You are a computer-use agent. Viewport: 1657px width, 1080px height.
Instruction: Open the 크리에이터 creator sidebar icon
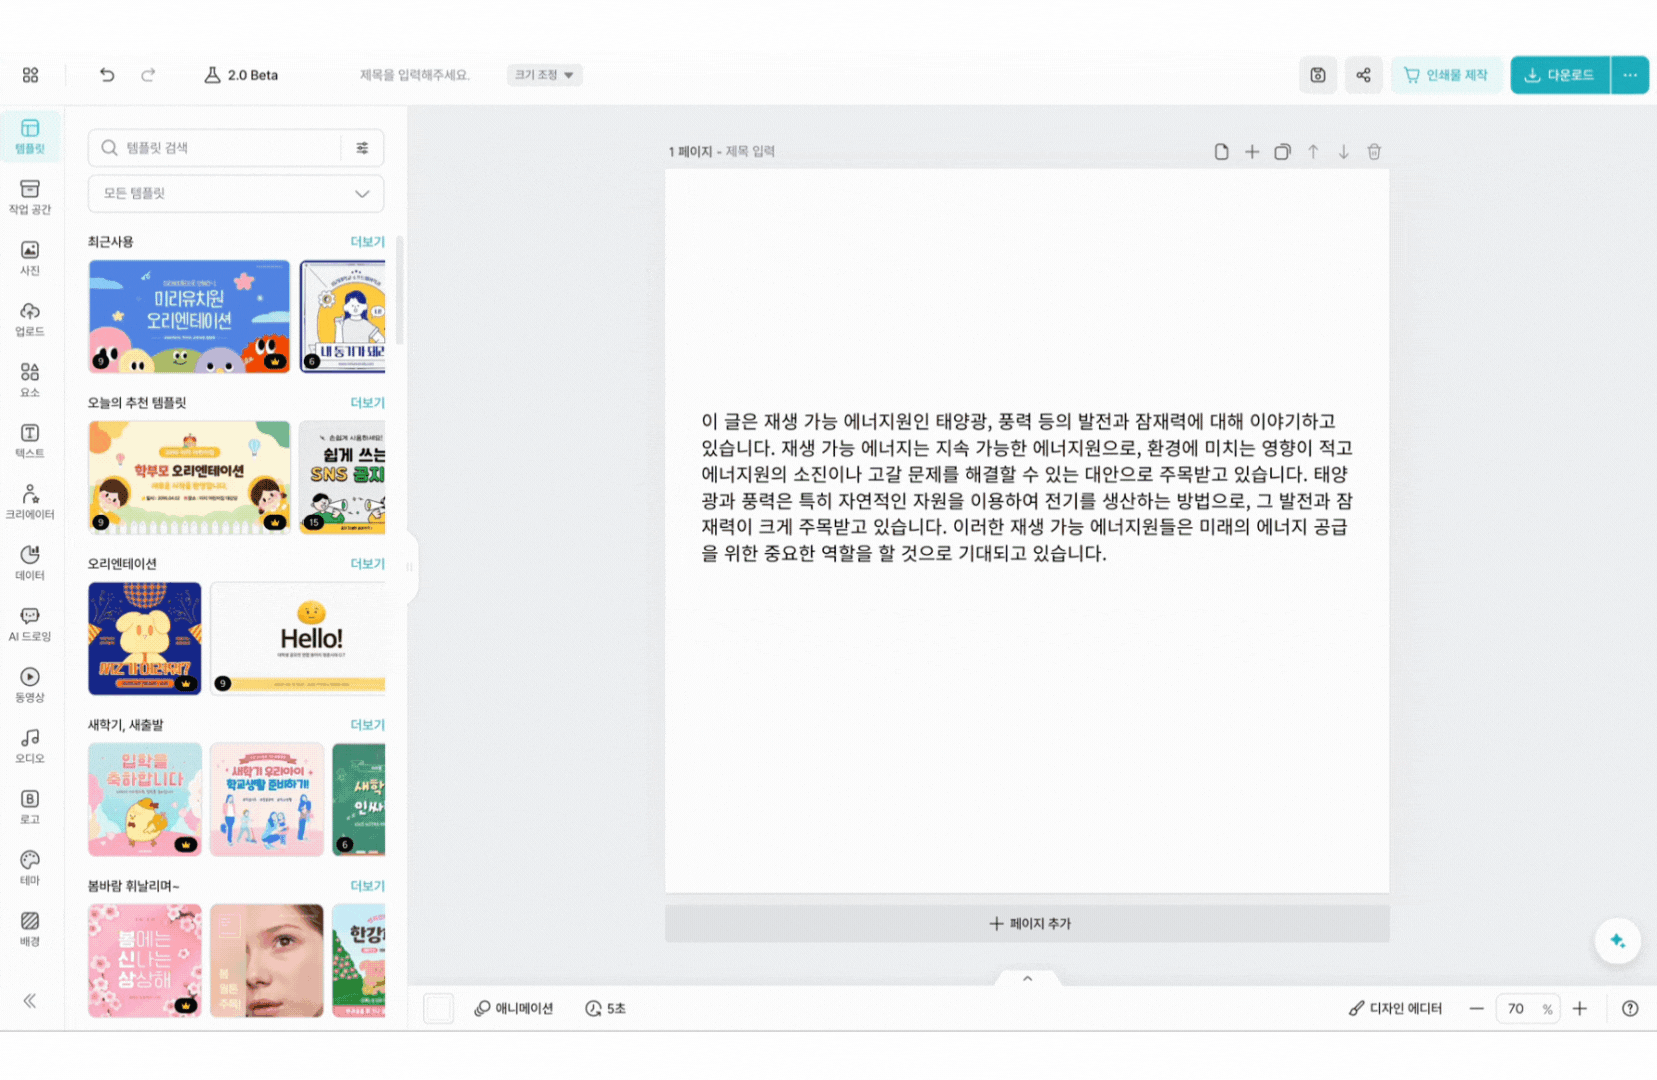[30, 502]
